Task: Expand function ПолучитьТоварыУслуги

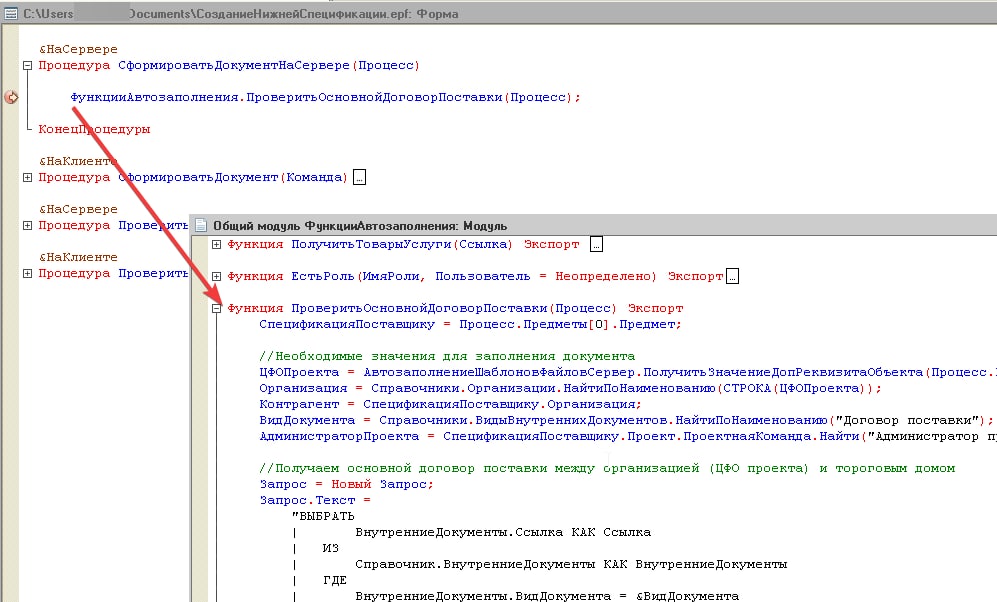Action: coord(217,244)
